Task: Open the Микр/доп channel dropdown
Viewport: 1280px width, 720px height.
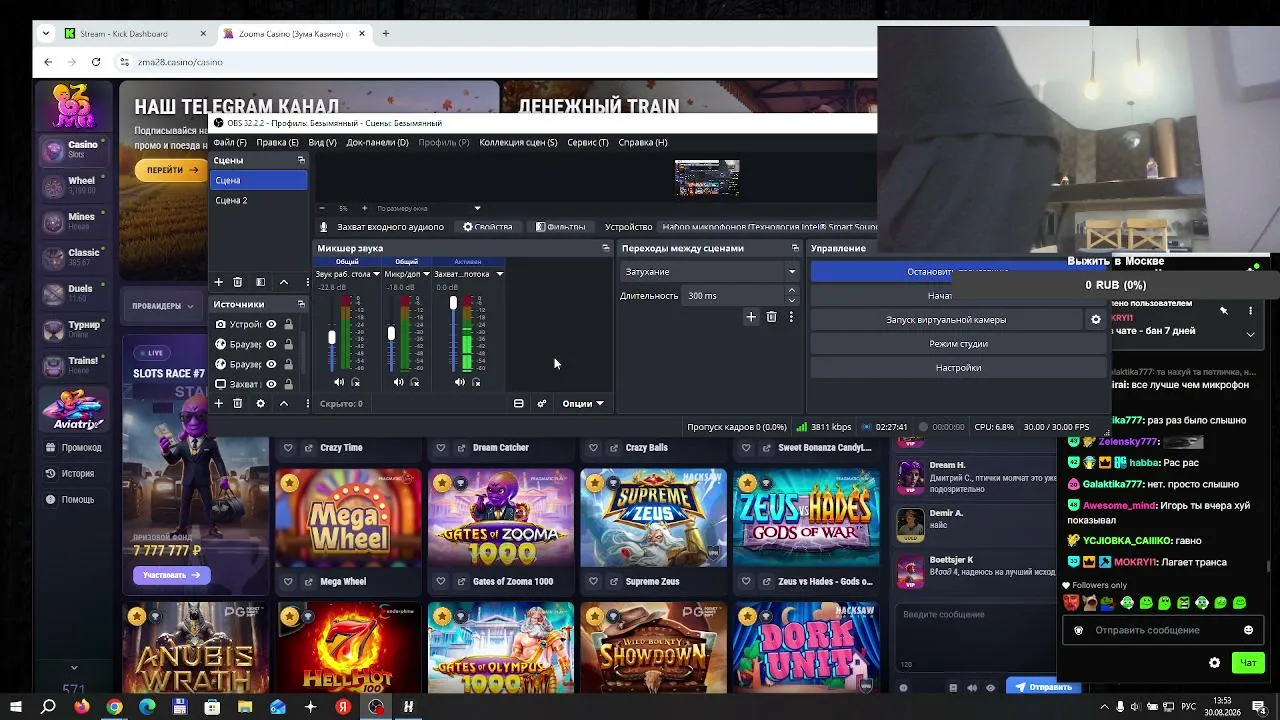Action: (x=426, y=274)
